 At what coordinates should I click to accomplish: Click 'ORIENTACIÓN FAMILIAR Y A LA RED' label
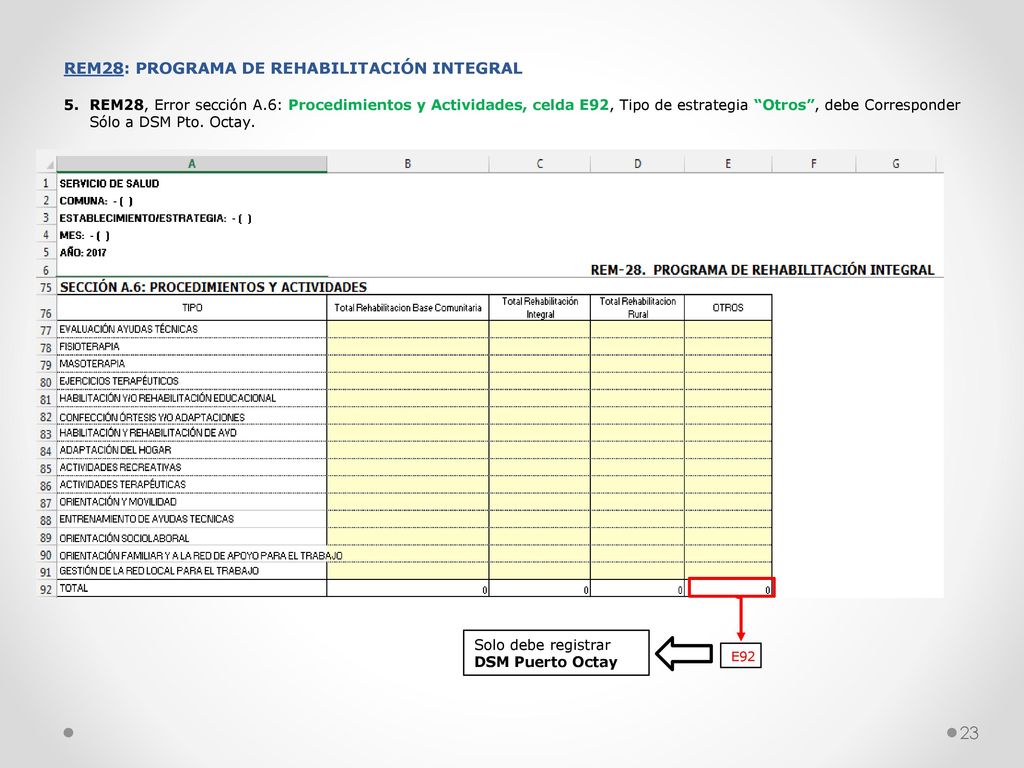click(200, 556)
